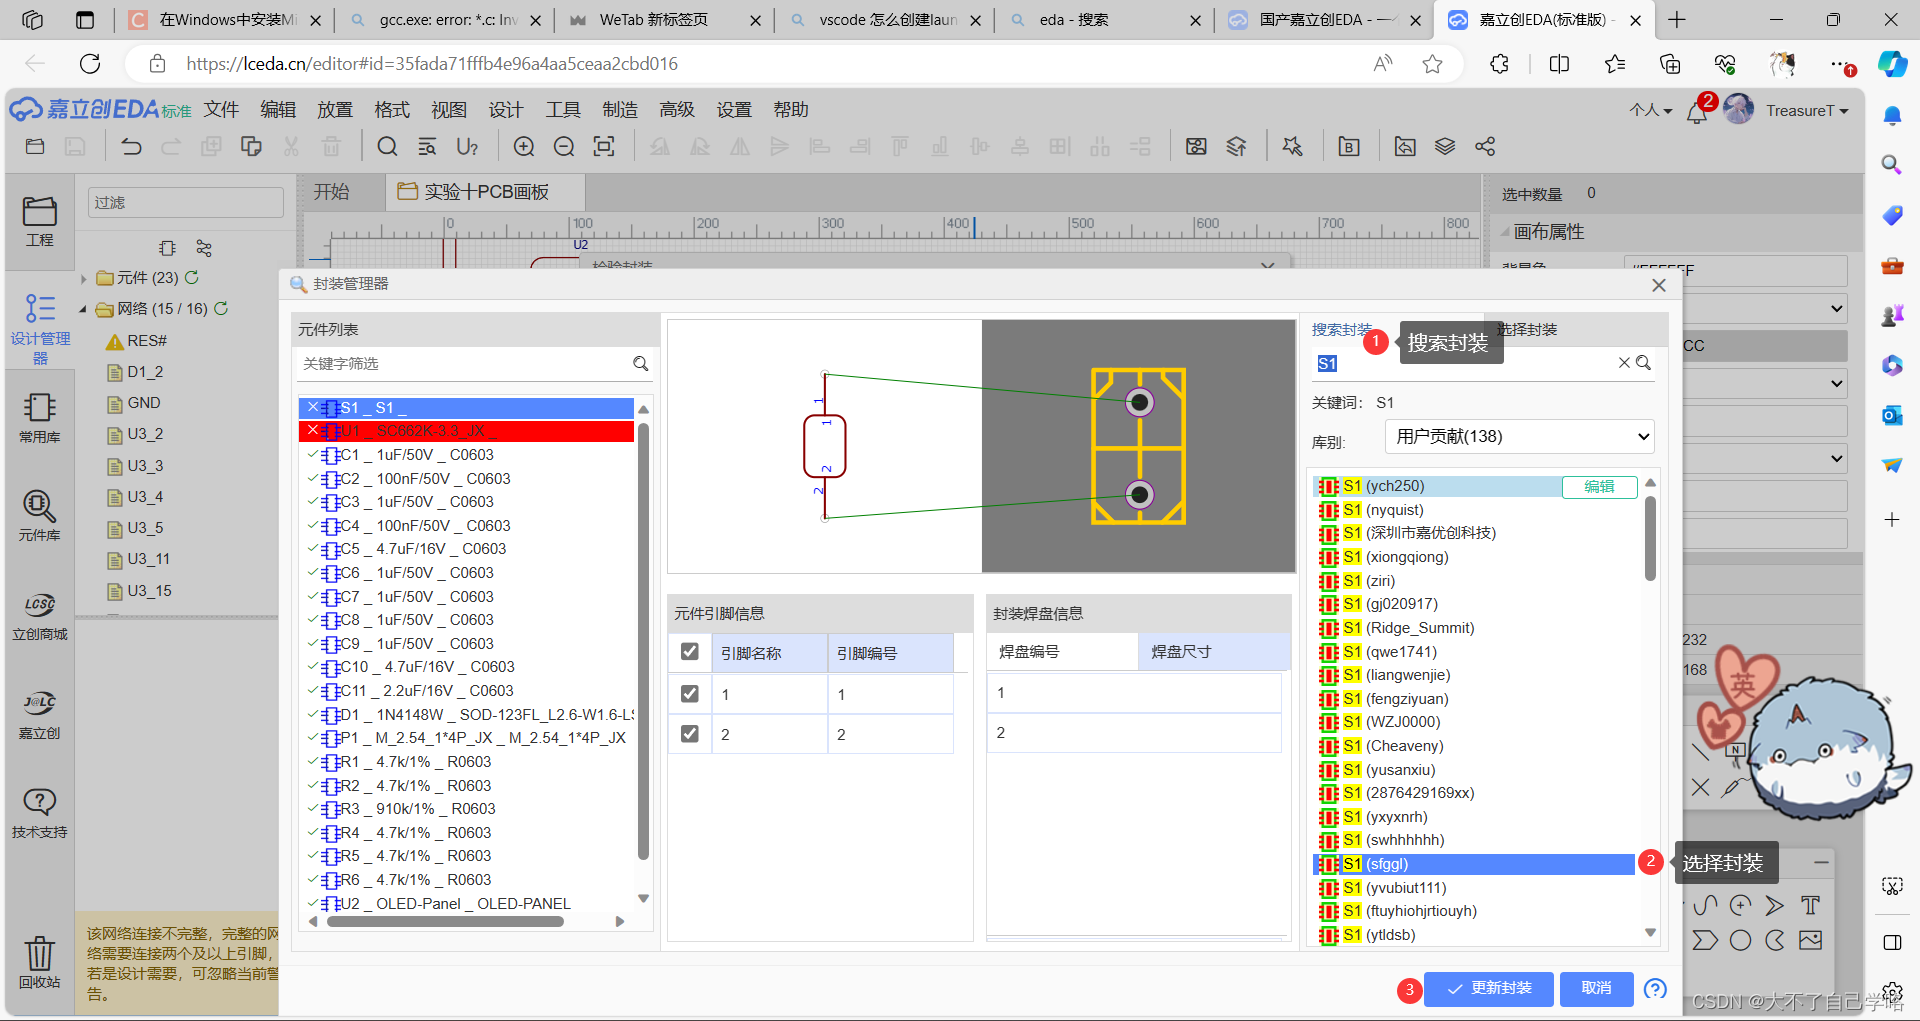The image size is (1920, 1021).
Task: Uncheck pin 2 in 元件引脚信息
Action: pyautogui.click(x=689, y=733)
